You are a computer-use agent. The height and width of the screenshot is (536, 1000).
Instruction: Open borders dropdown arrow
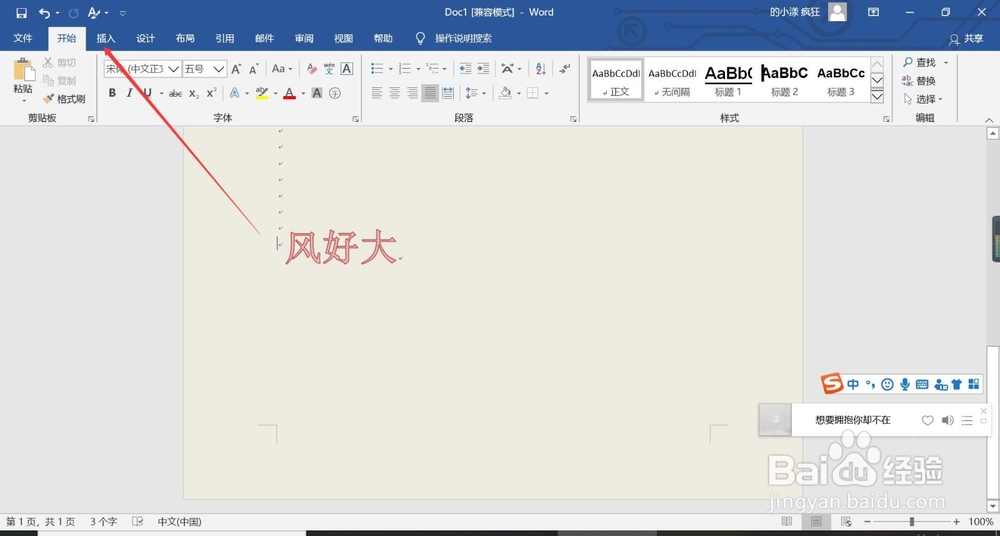(x=547, y=93)
